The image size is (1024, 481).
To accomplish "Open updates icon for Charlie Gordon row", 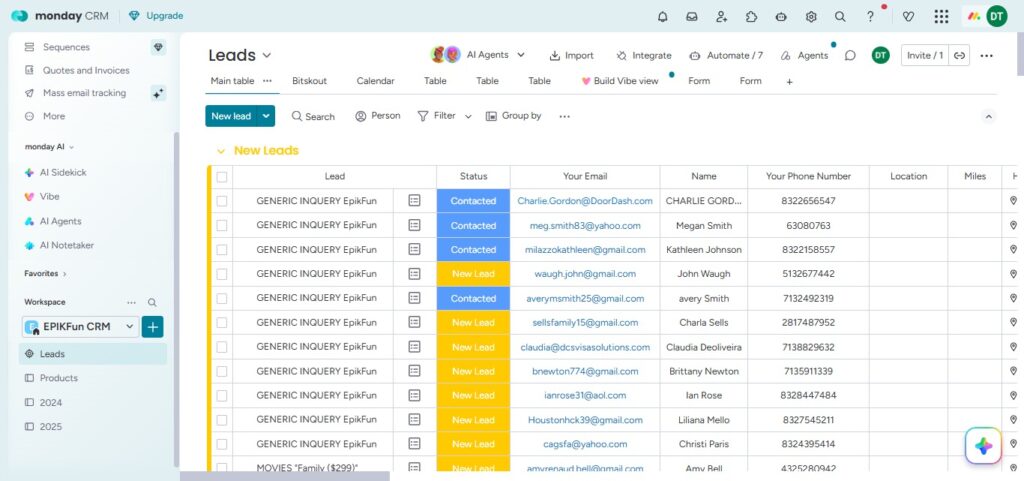I will click(x=414, y=200).
